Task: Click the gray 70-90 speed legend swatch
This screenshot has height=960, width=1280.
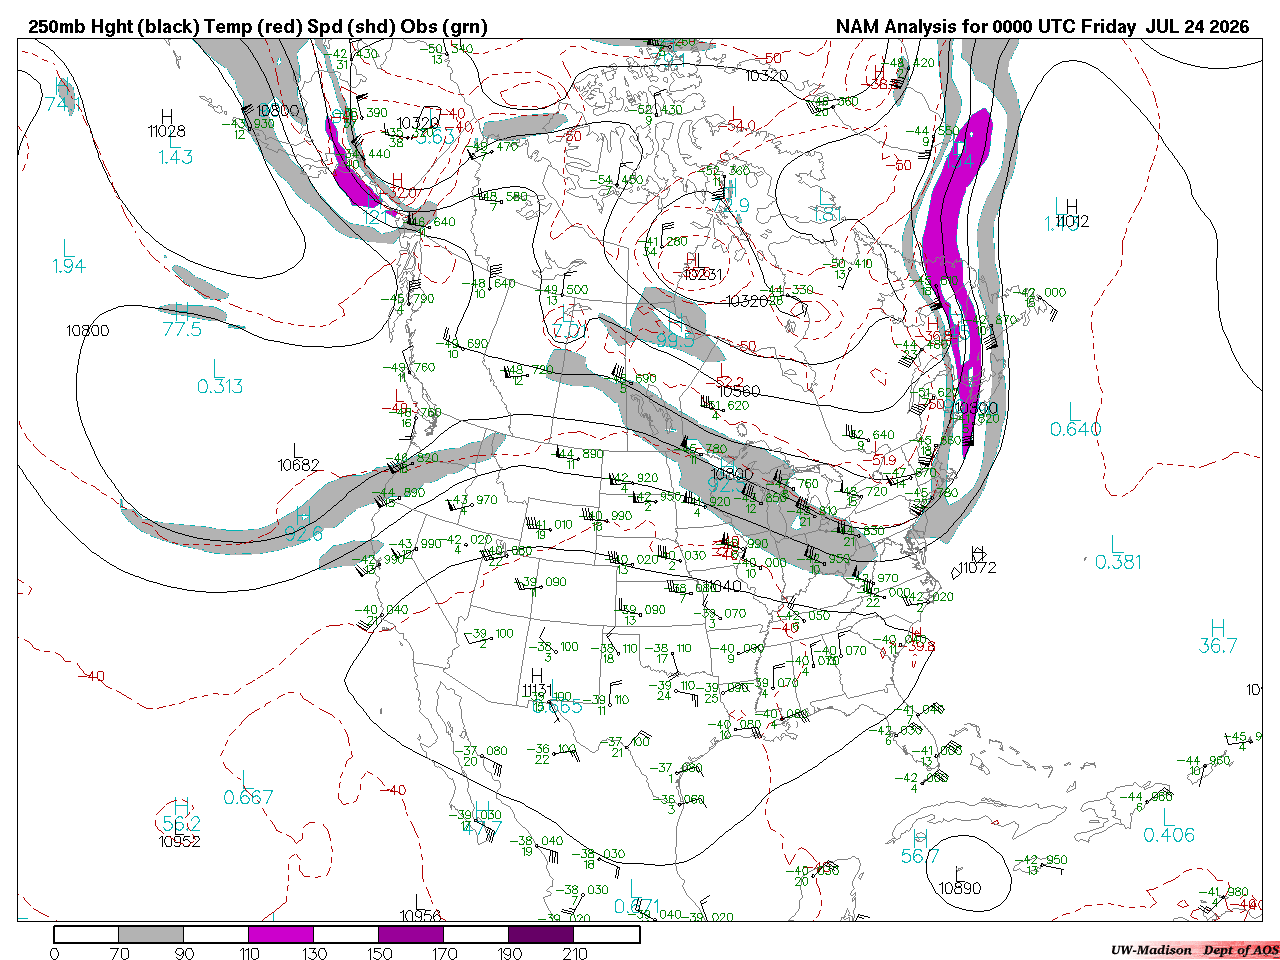Action: pos(152,935)
